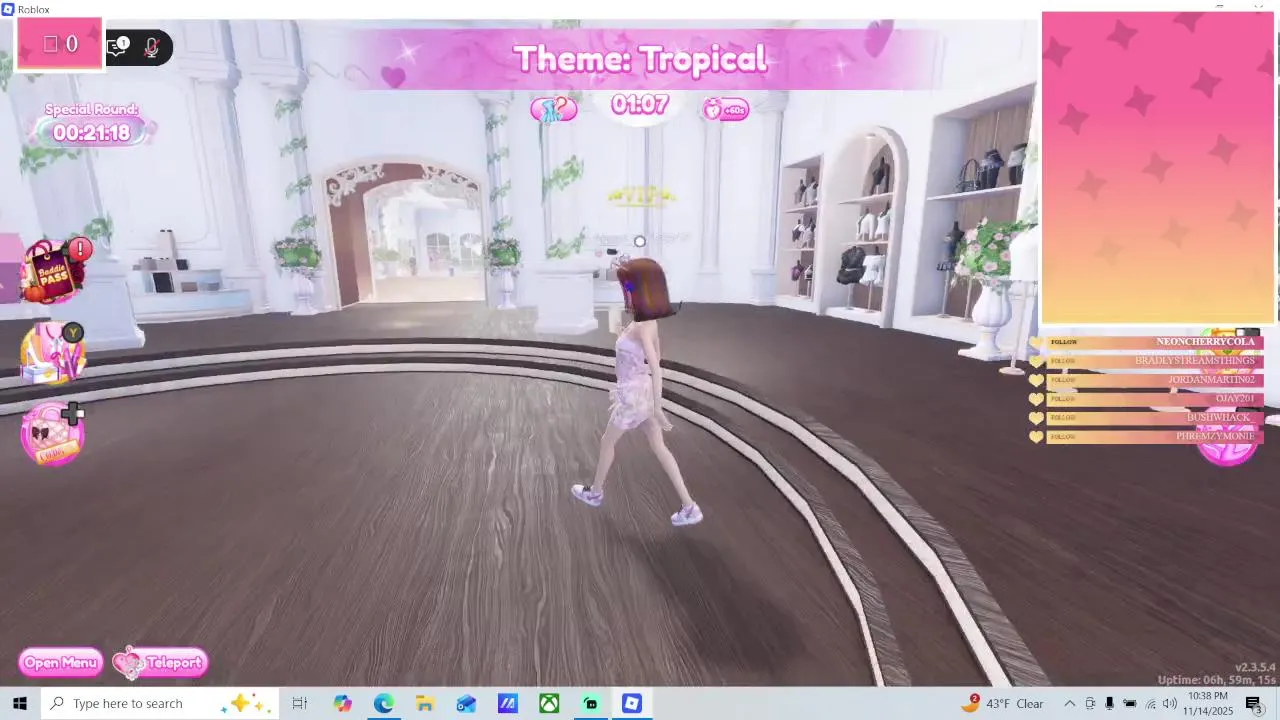The image size is (1280, 720).
Task: Open the pink codes gift icon
Action: 53,433
